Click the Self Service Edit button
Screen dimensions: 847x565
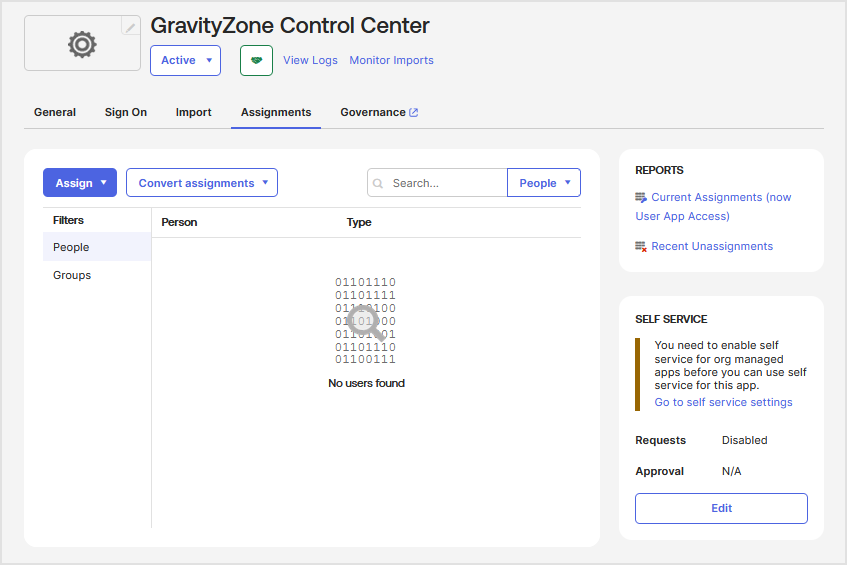click(x=721, y=508)
